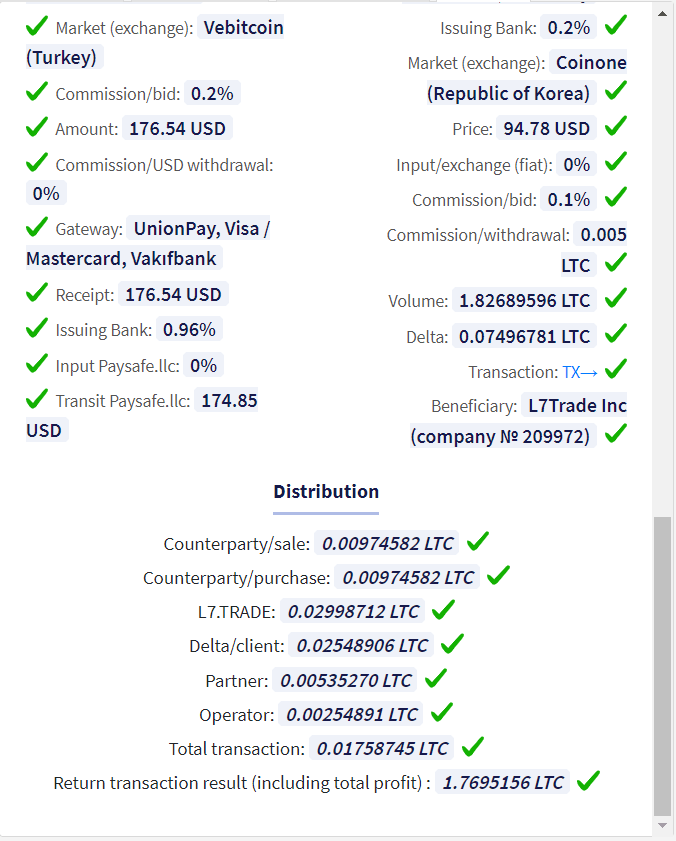This screenshot has width=676, height=841.
Task: Click checkmark beside Market Vebitcoin
Action: [36, 26]
